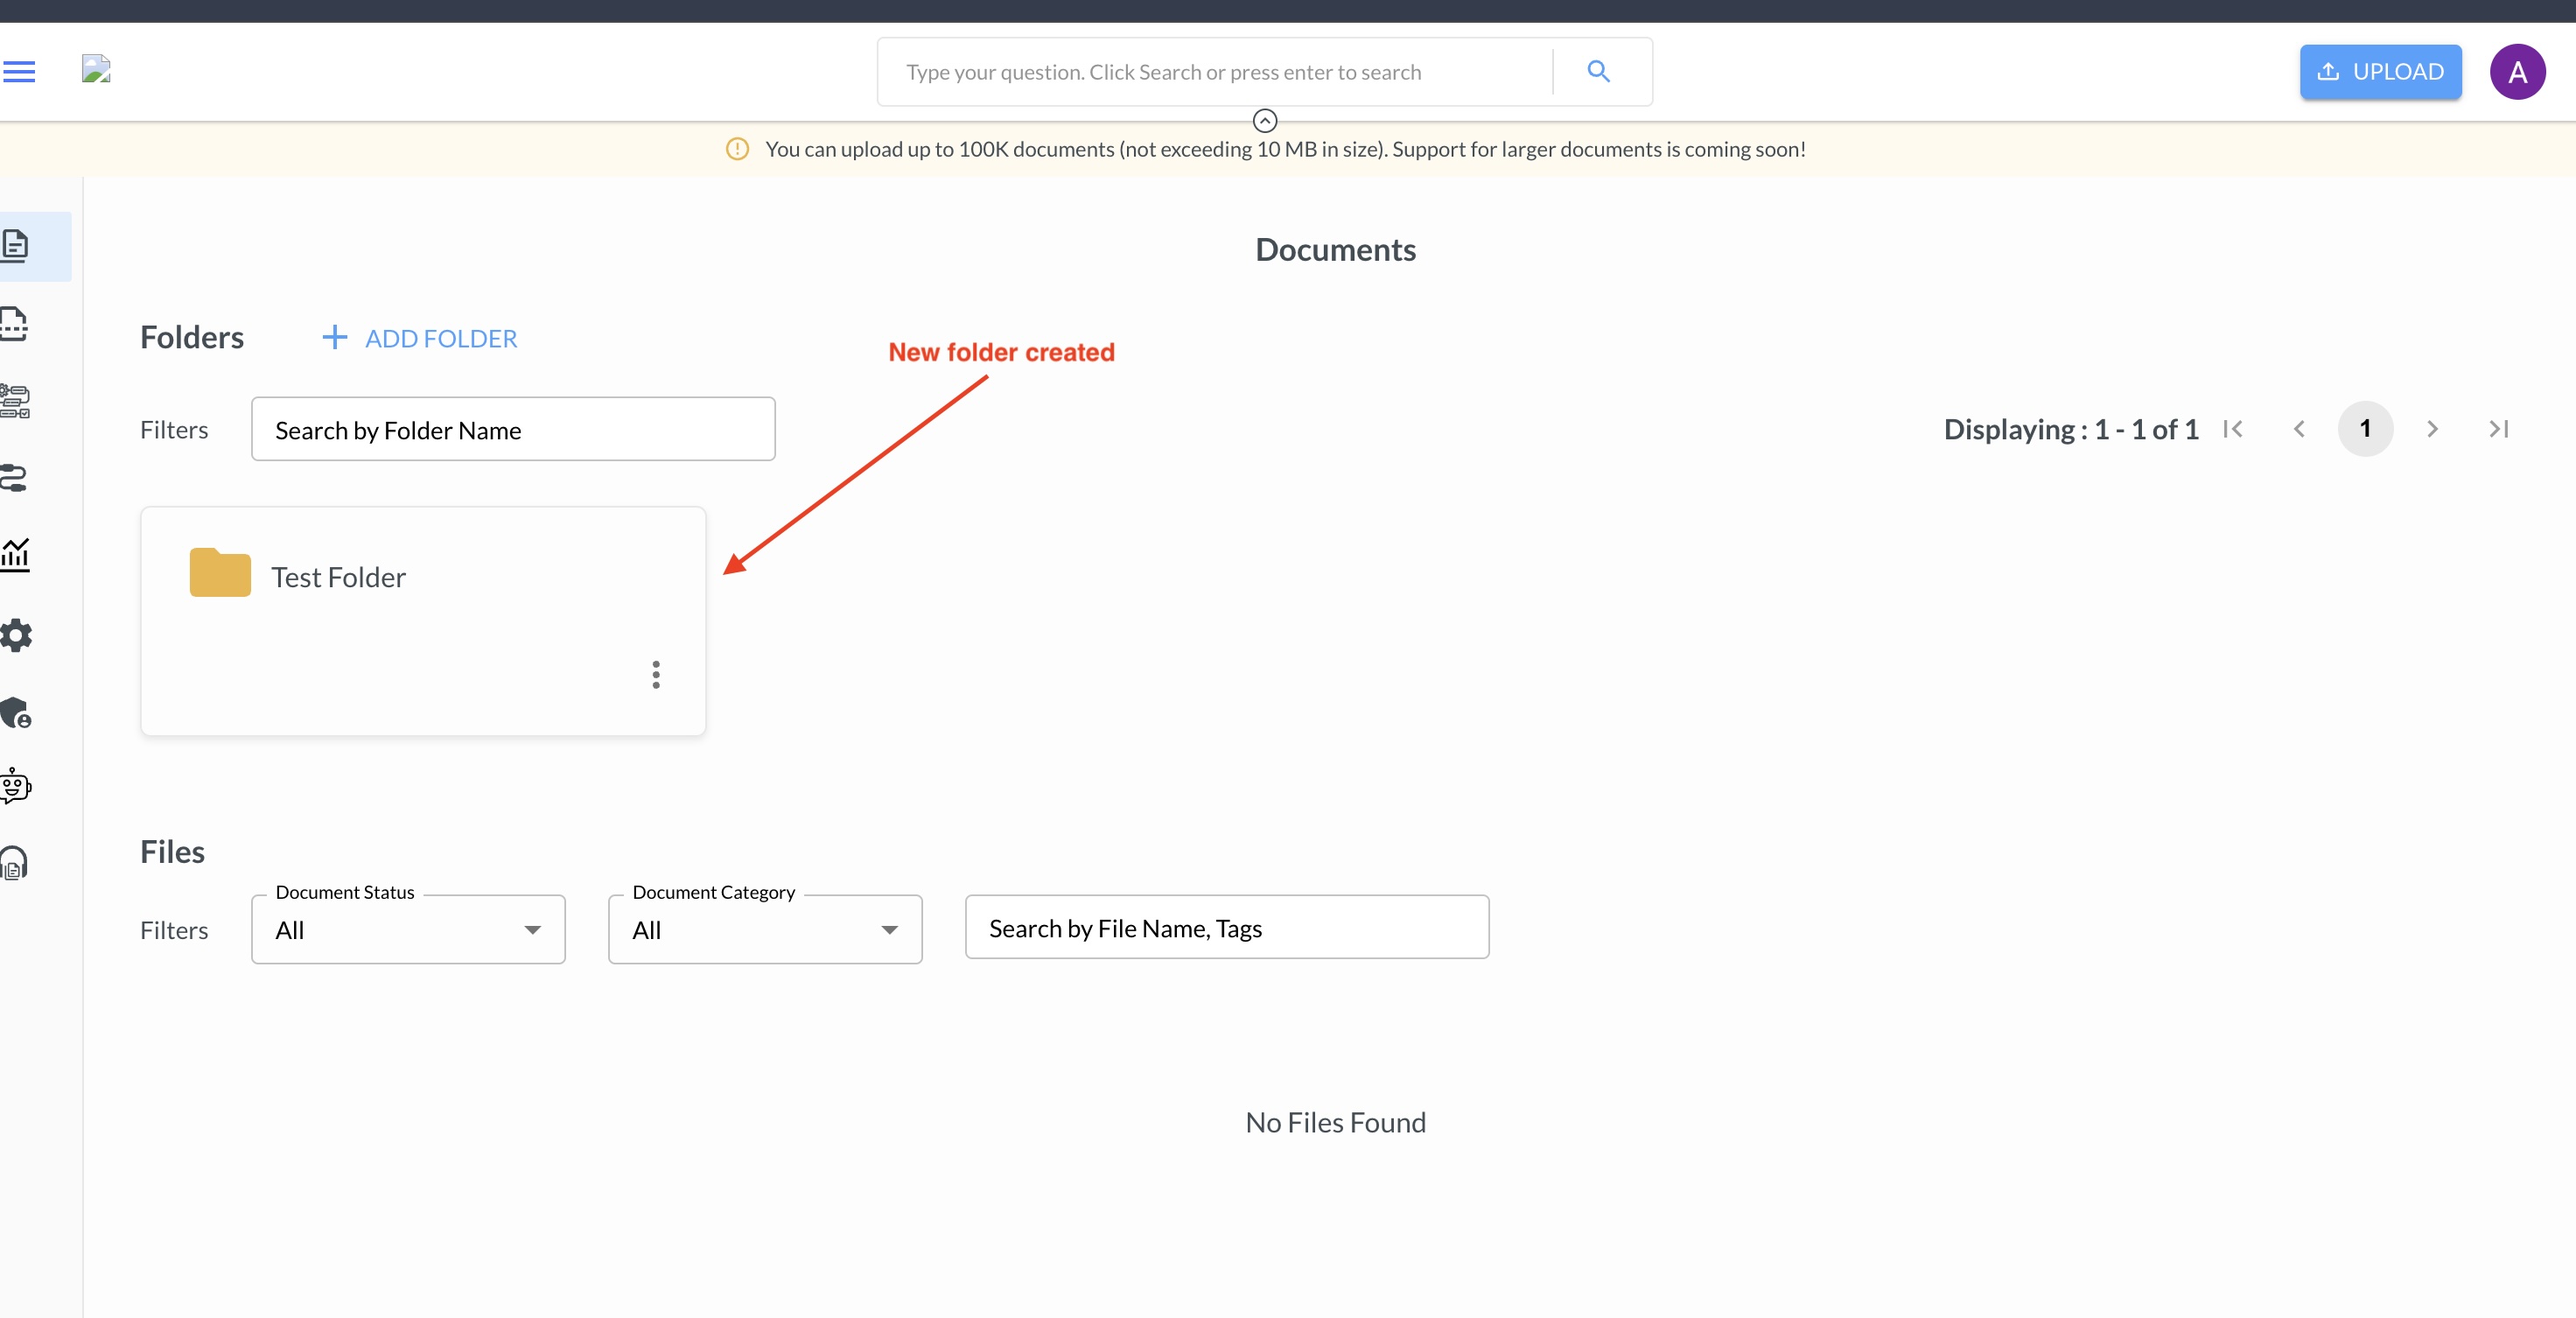Go to the previous folders page
Image resolution: width=2576 pixels, height=1318 pixels.
point(2299,429)
